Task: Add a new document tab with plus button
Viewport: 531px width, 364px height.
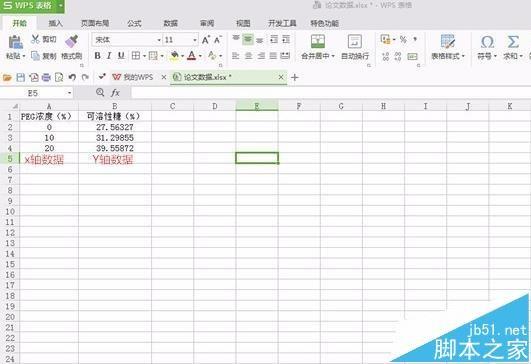Action: point(295,78)
